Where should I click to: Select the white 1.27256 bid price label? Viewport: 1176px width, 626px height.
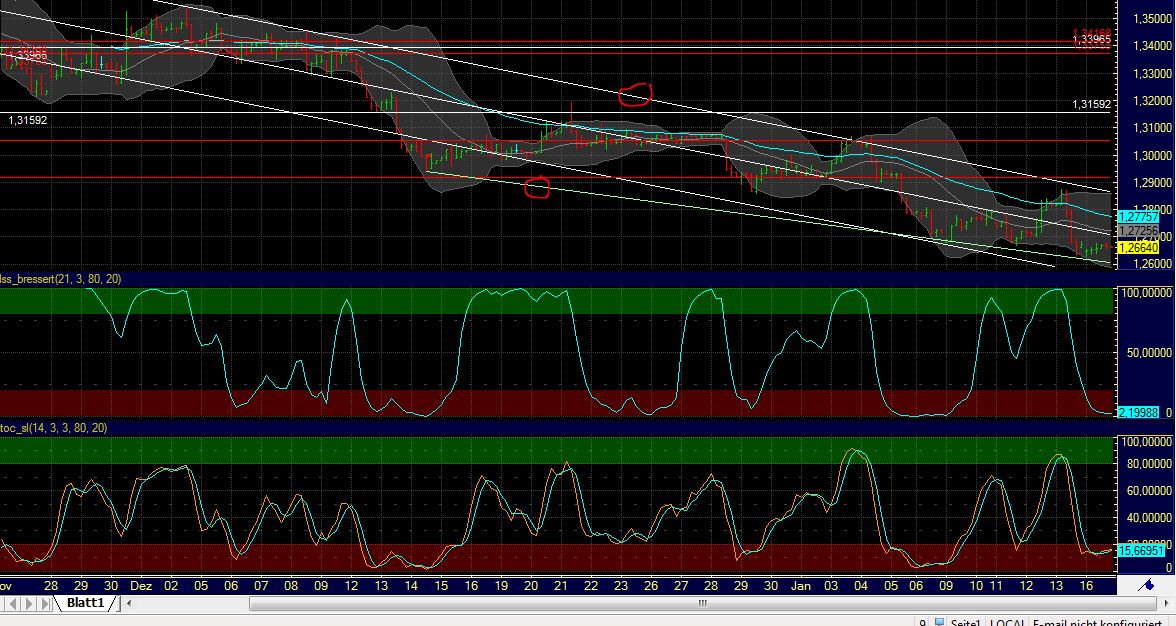1138,230
